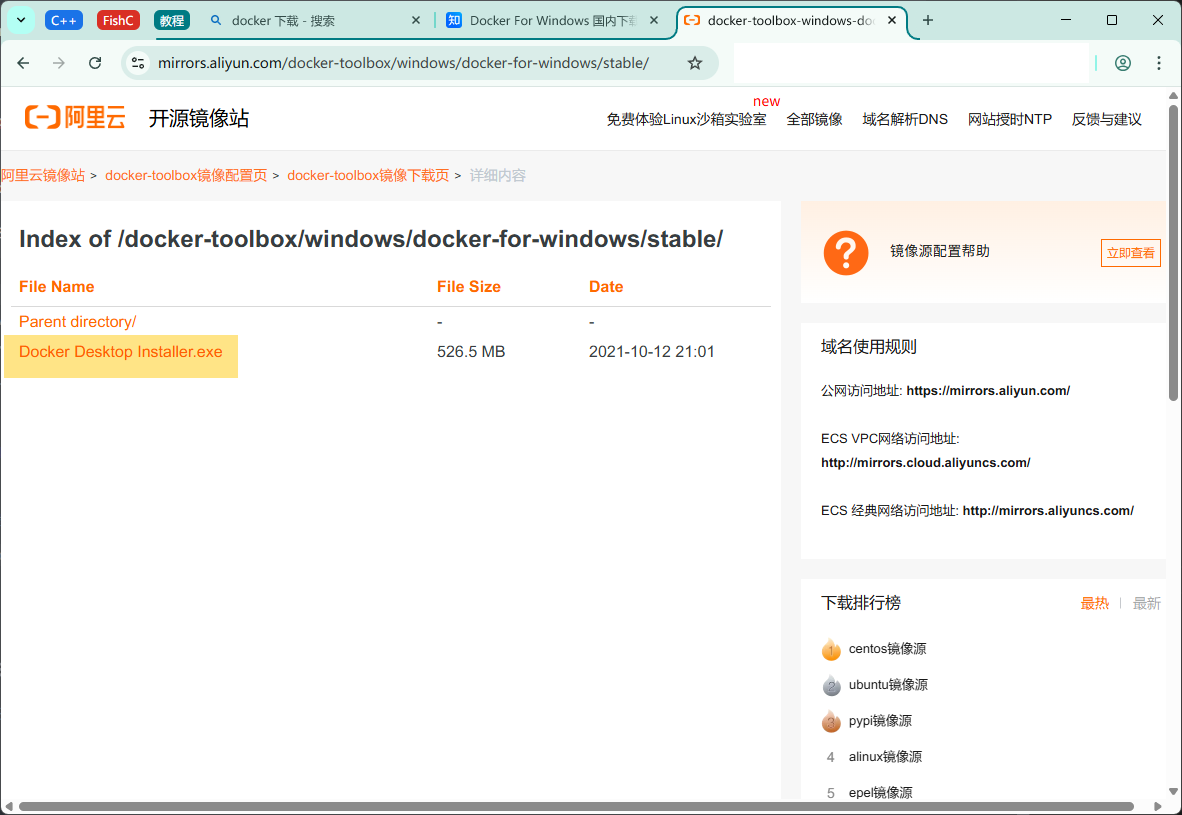Click the File Size column header
This screenshot has height=815, width=1182.
[469, 286]
